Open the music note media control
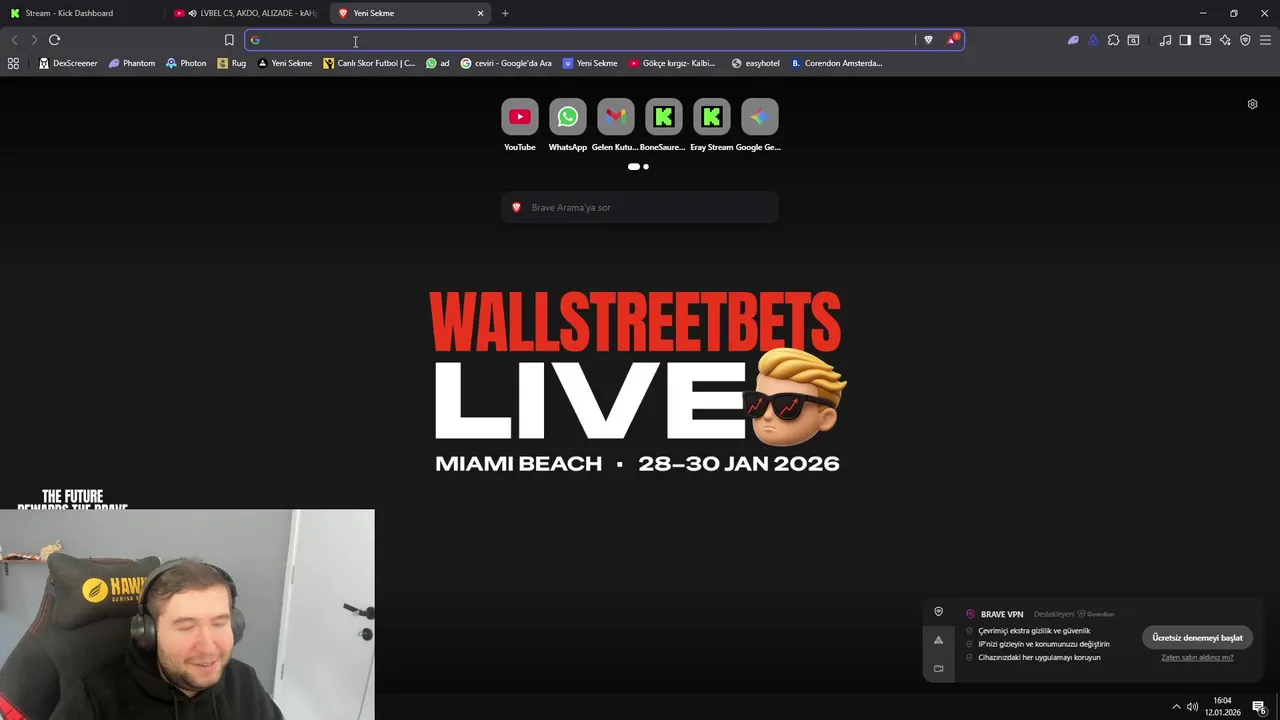 click(1165, 40)
